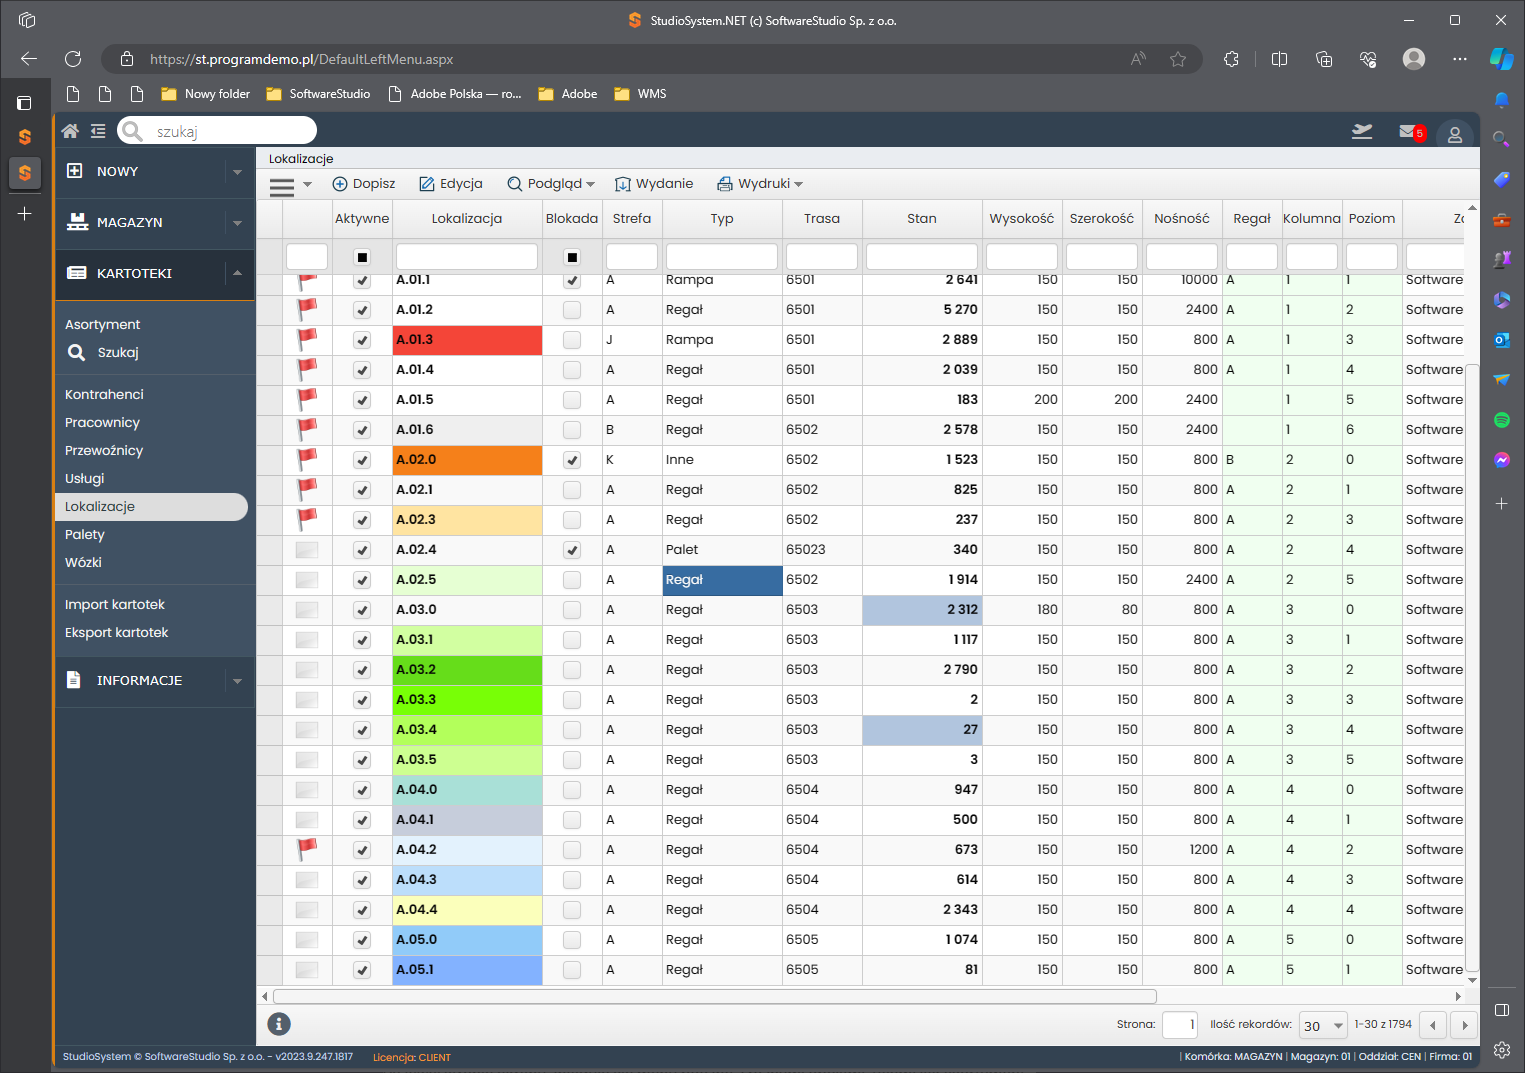Open the Copilot icon in the browser toolbar

1501,59
